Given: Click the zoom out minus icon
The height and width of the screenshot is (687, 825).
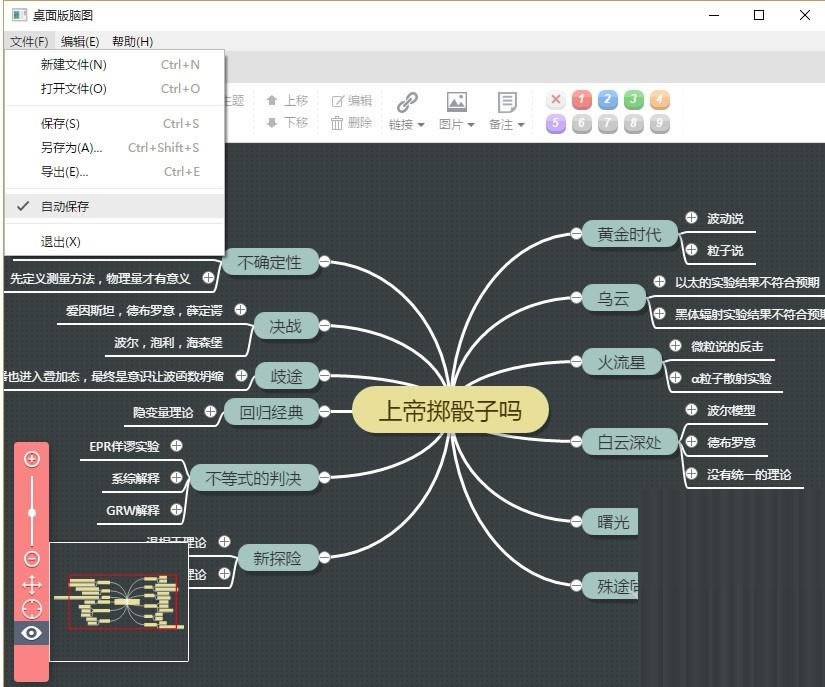Looking at the screenshot, I should tap(31, 559).
